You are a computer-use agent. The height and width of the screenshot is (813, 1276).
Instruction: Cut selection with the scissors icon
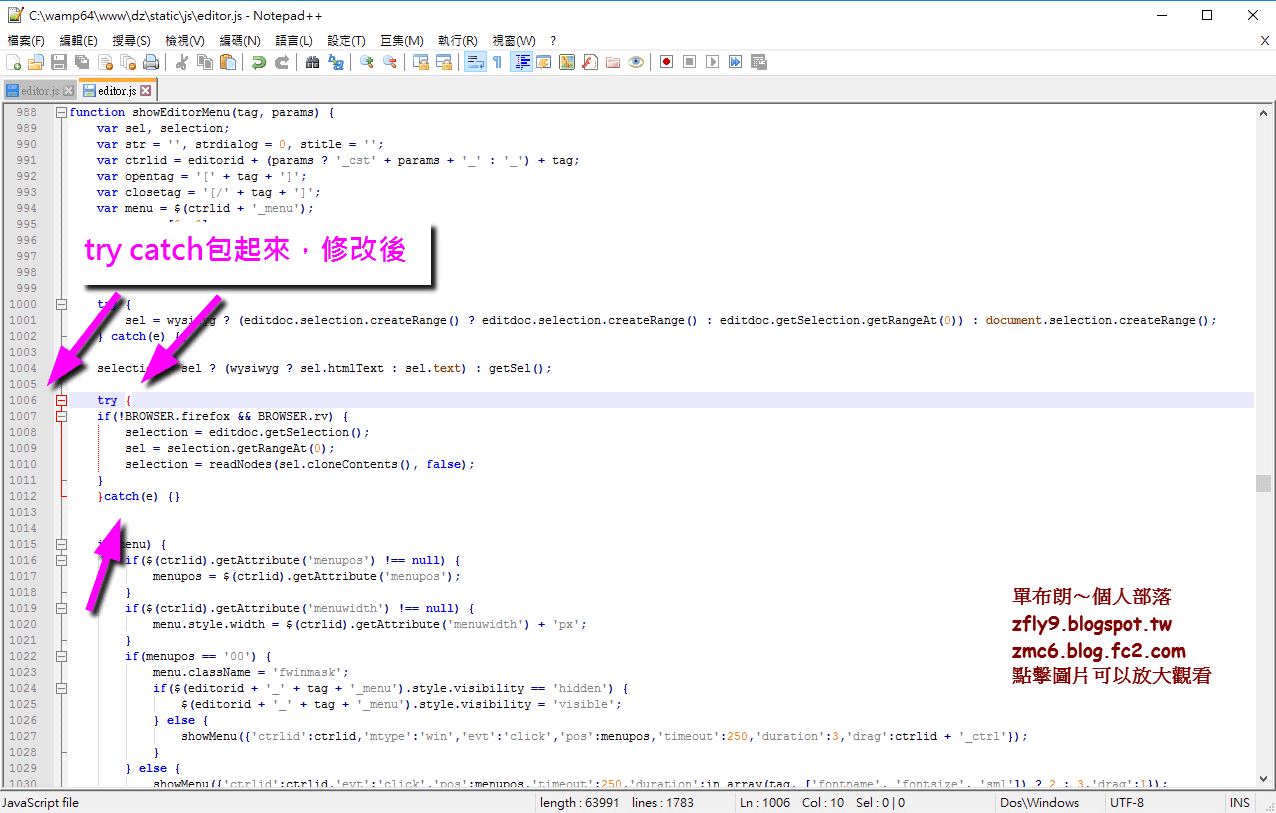[182, 62]
